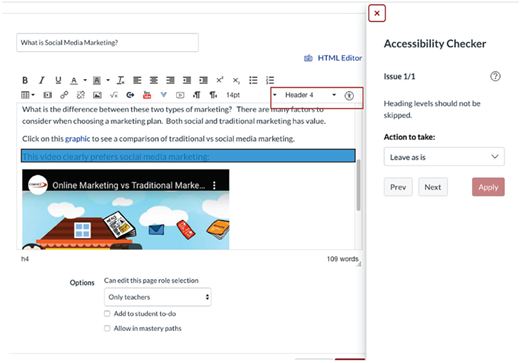The image size is (520, 363).
Task: Record or upload media
Action: [180, 95]
